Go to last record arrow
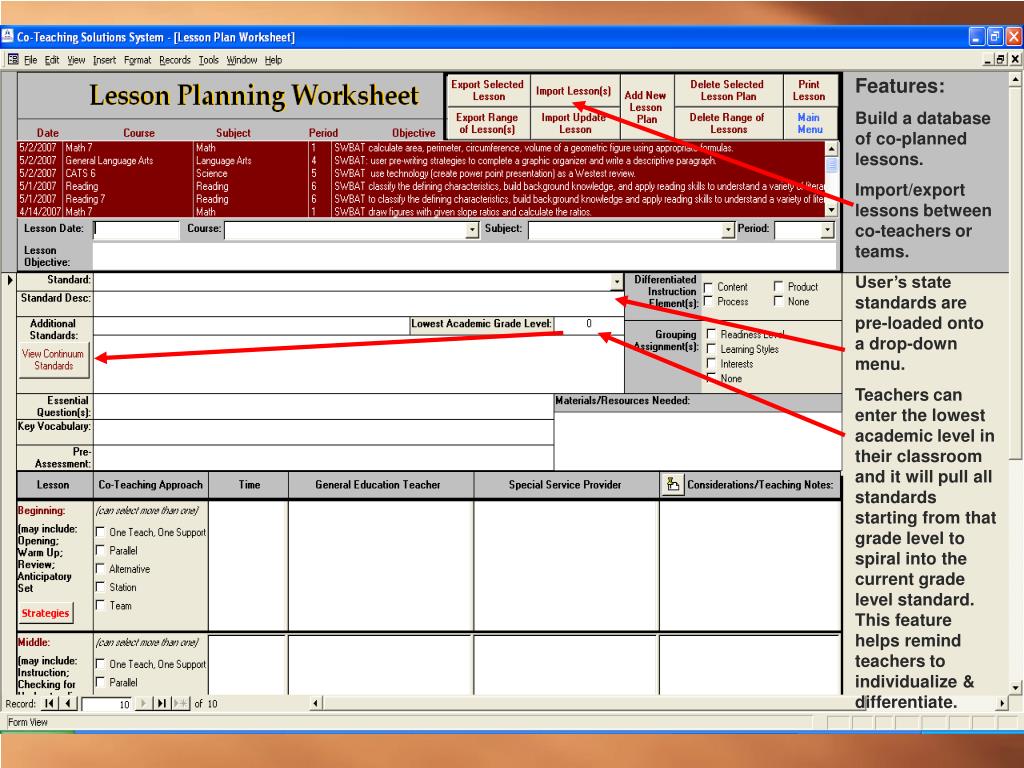 161,703
